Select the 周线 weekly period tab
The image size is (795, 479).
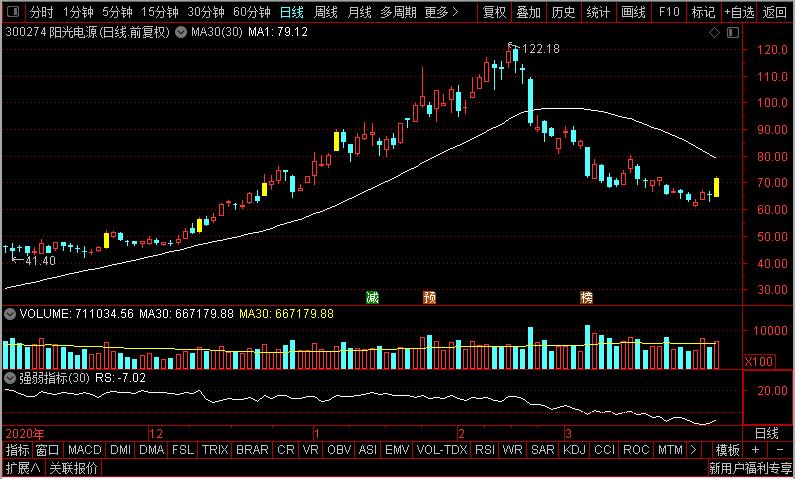pos(326,12)
